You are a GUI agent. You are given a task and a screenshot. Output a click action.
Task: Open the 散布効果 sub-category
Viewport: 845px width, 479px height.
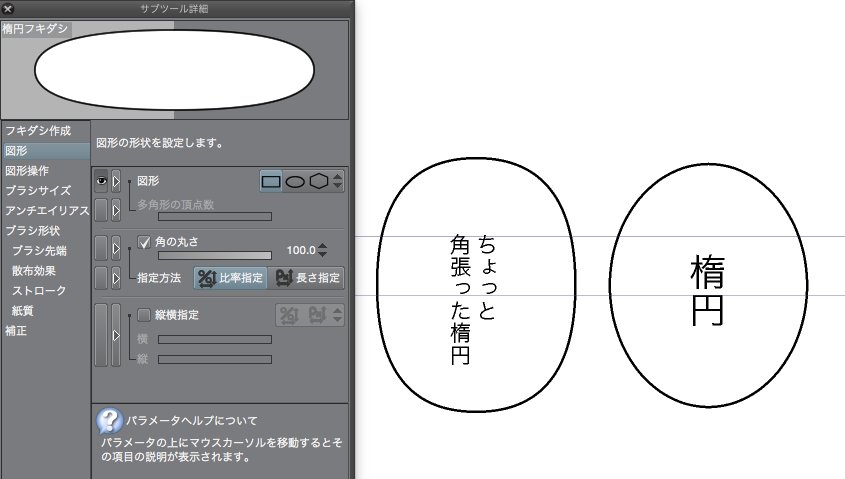click(x=34, y=270)
